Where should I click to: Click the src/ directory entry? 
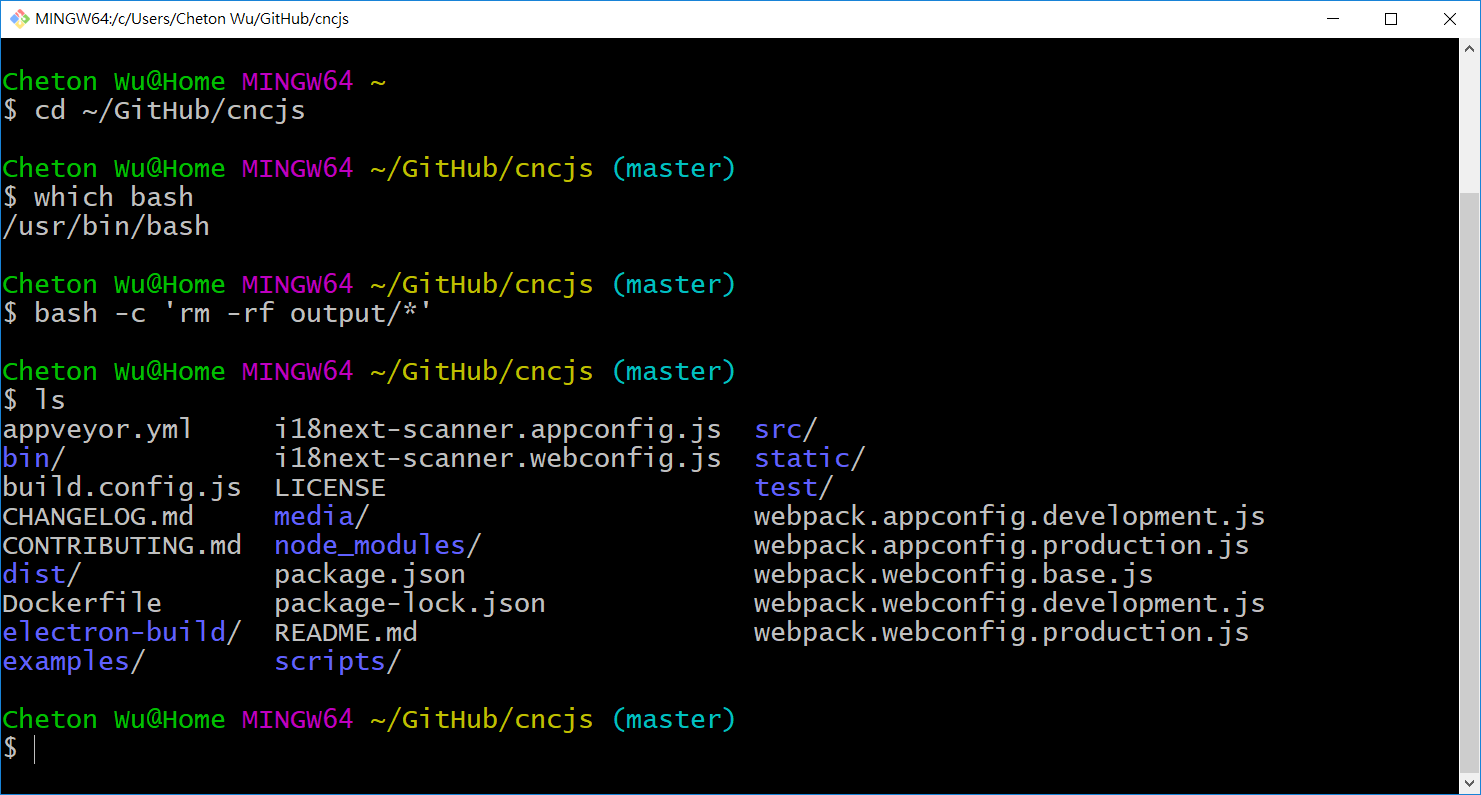785,430
